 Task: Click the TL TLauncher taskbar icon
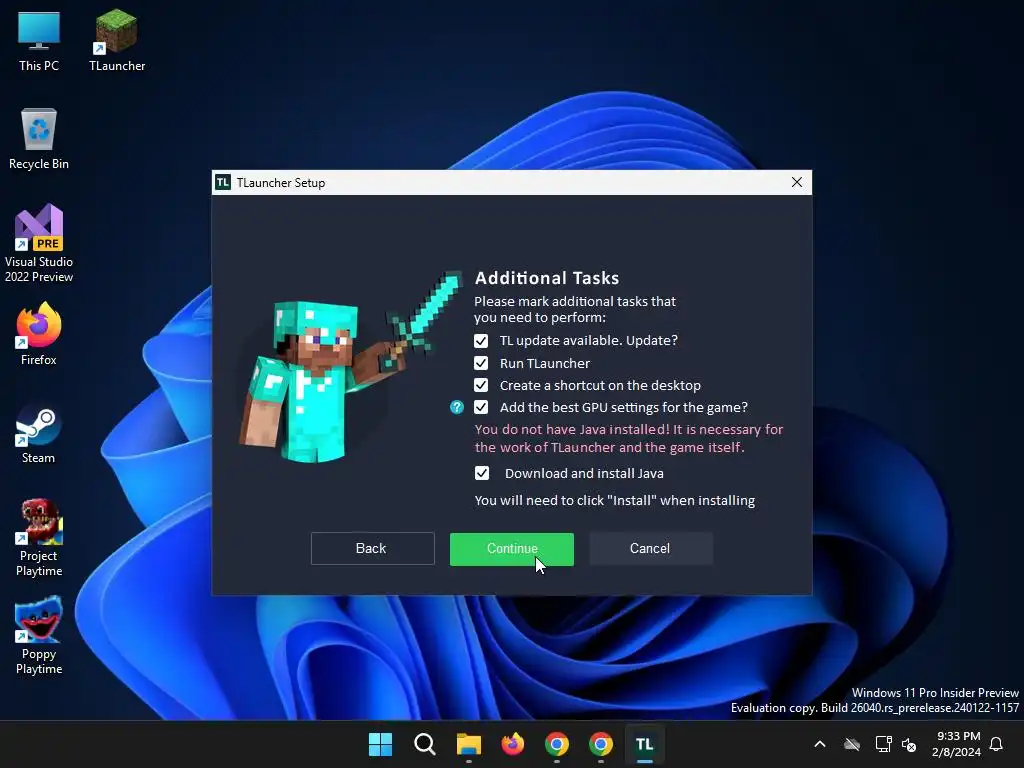645,744
